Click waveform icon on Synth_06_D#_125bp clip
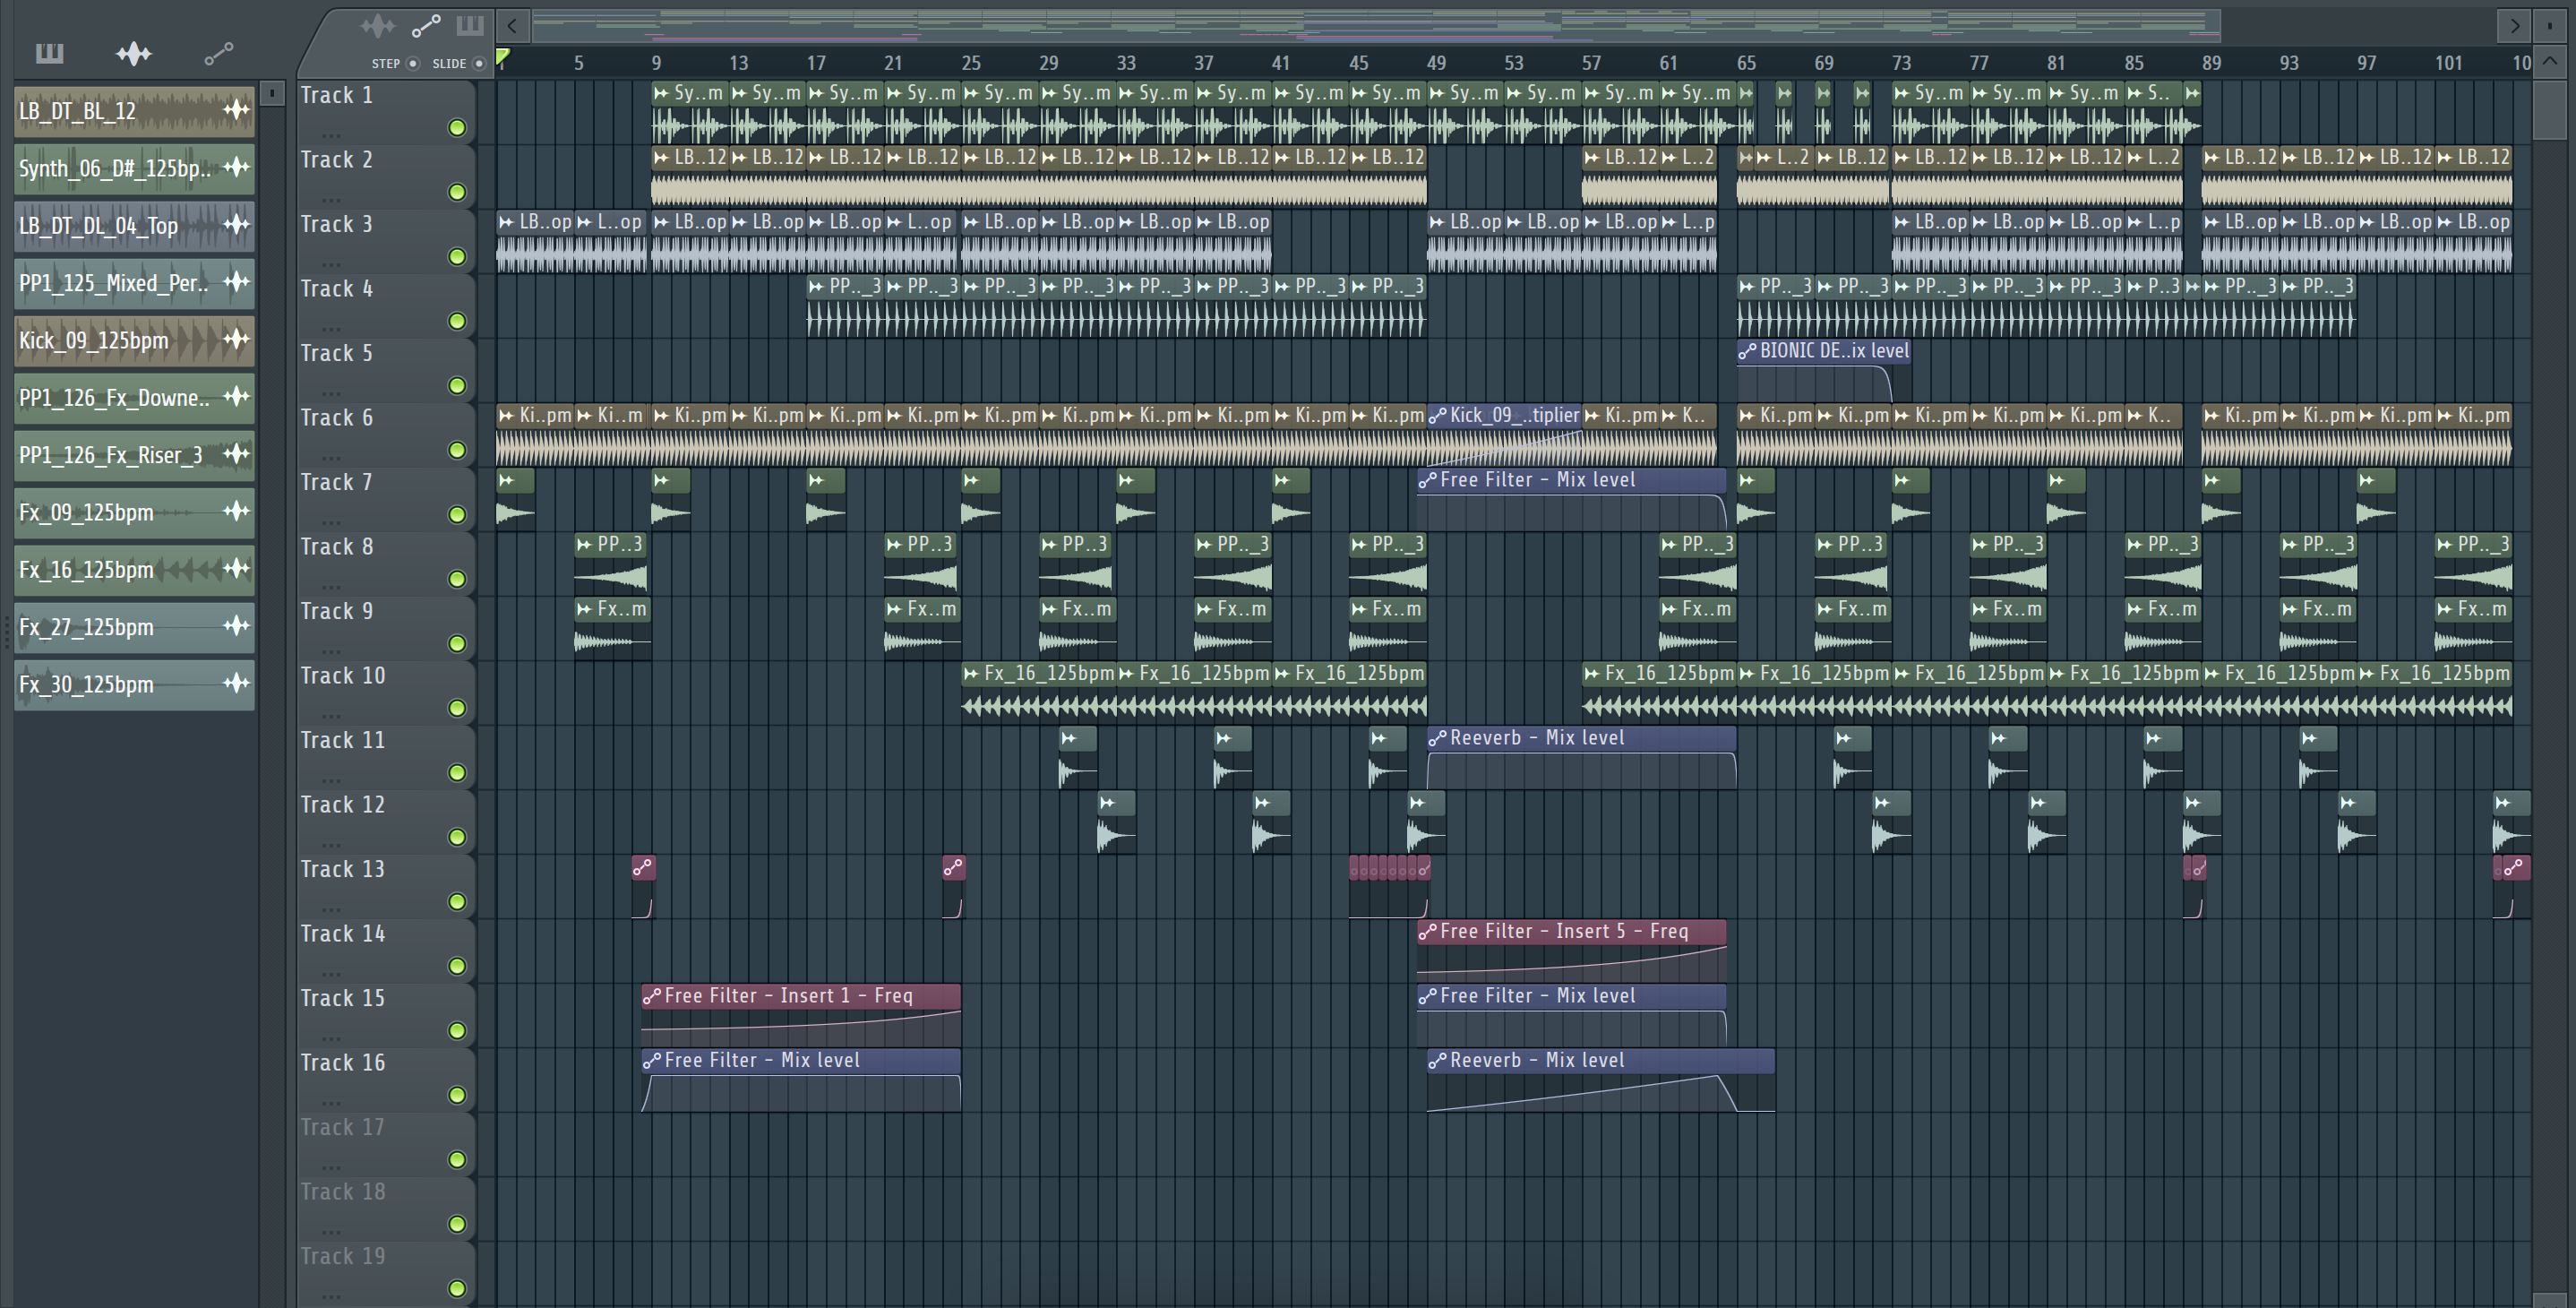Screen dimensions: 2576x1308 [x=236, y=167]
